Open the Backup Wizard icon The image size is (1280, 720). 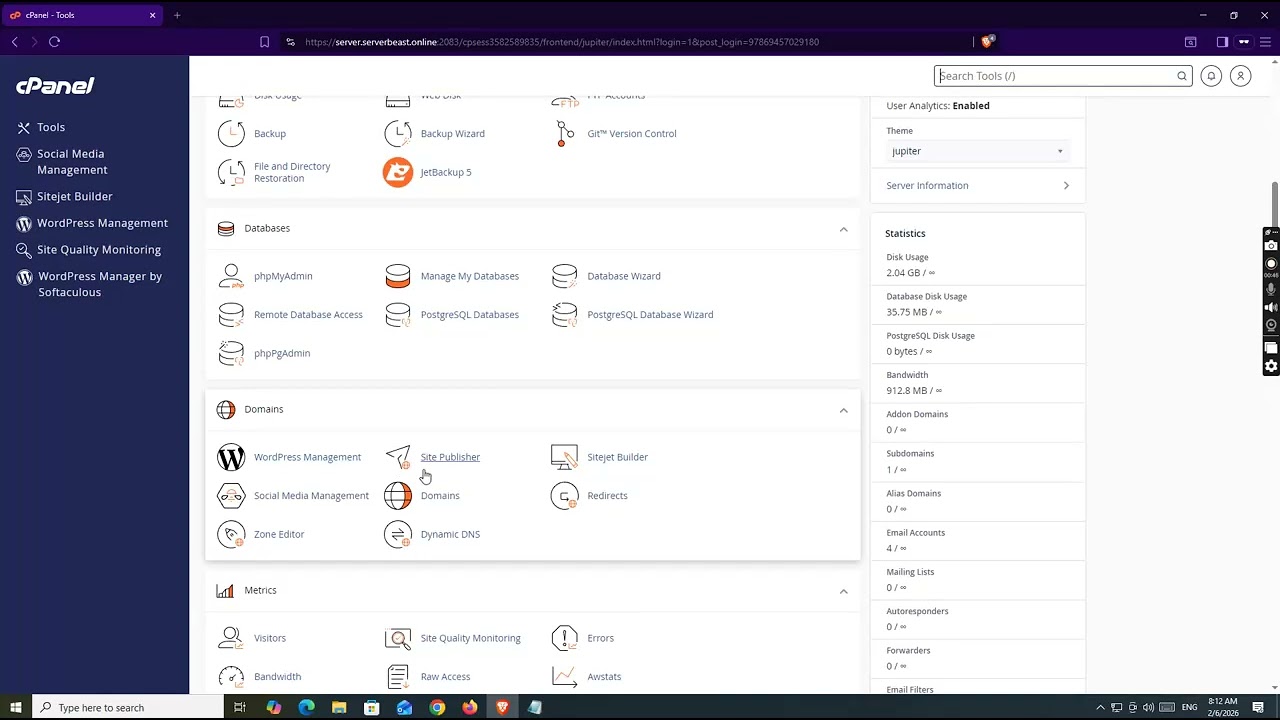tap(398, 133)
